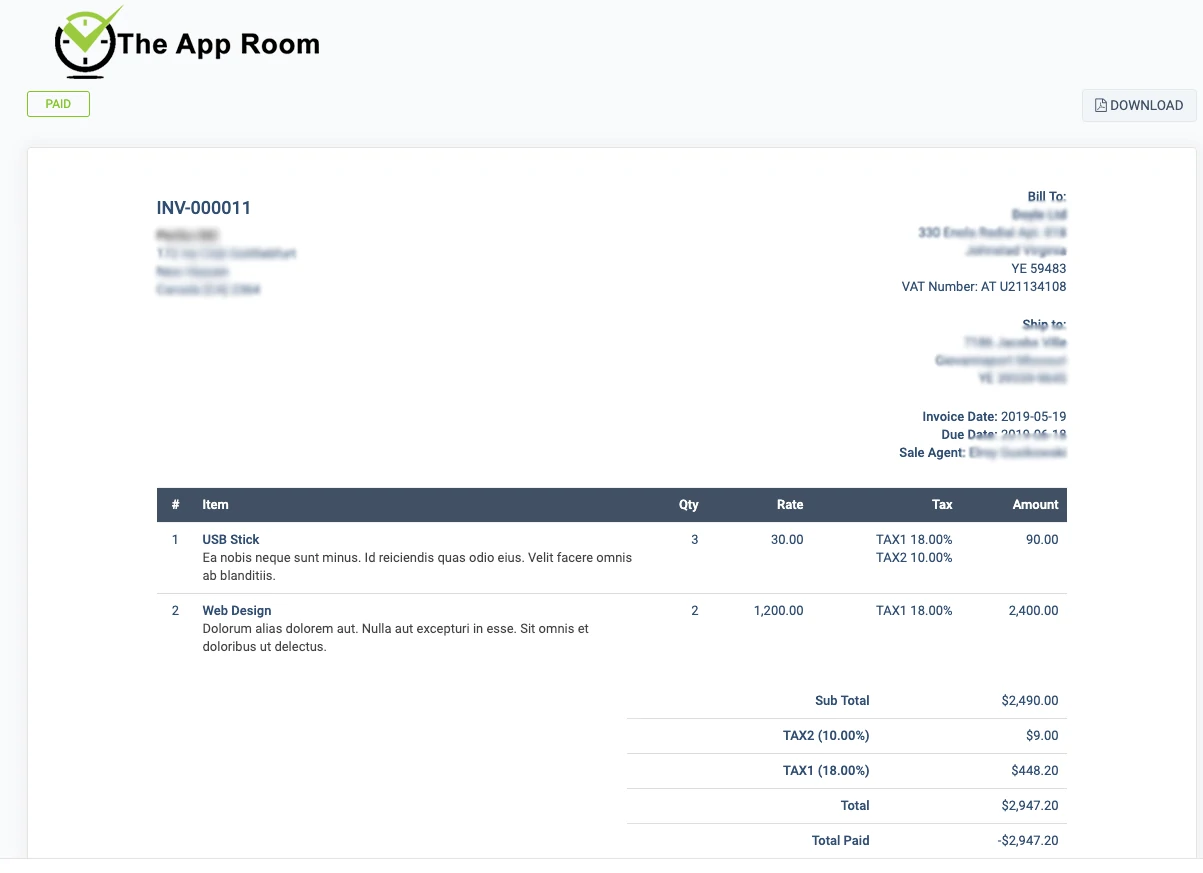
Task: Select VAT Number AT U21134108
Action: pyautogui.click(x=984, y=287)
